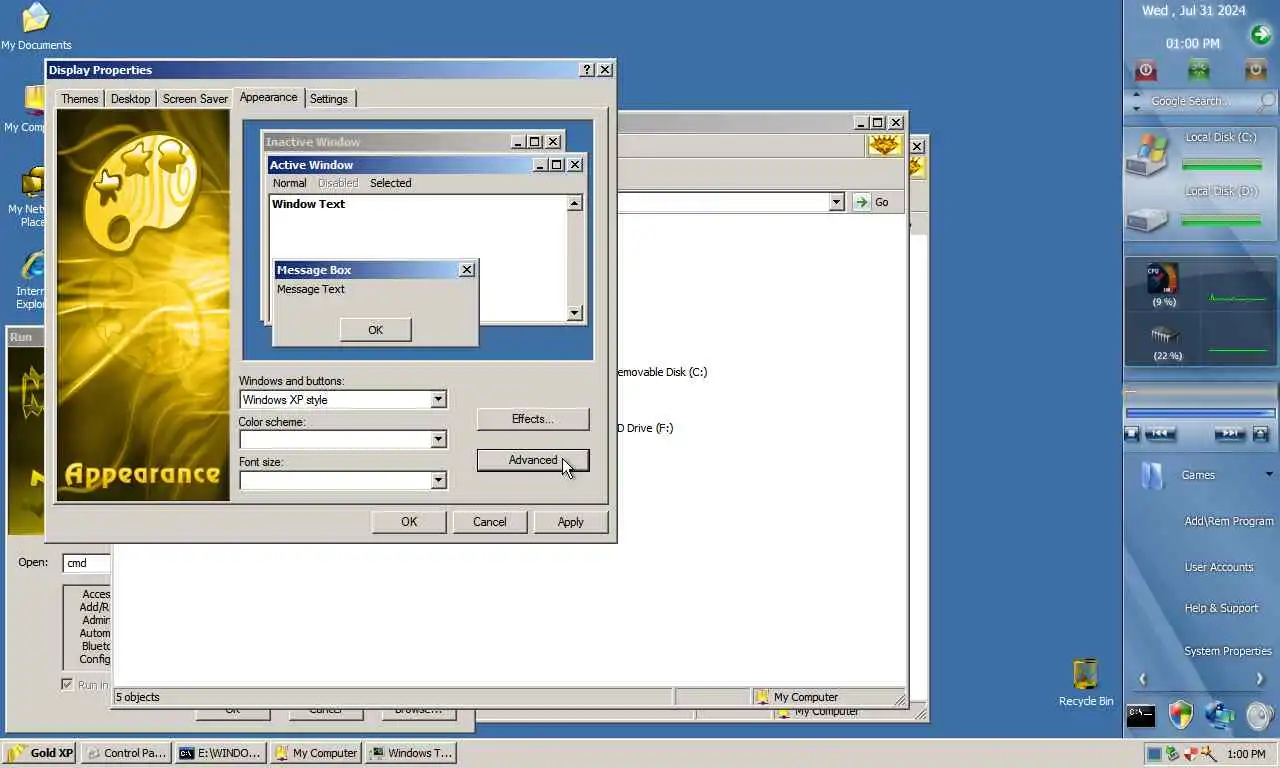The height and width of the screenshot is (768, 1280).
Task: Open the Local Disk (D:) drive icon
Action: [x=1146, y=218]
